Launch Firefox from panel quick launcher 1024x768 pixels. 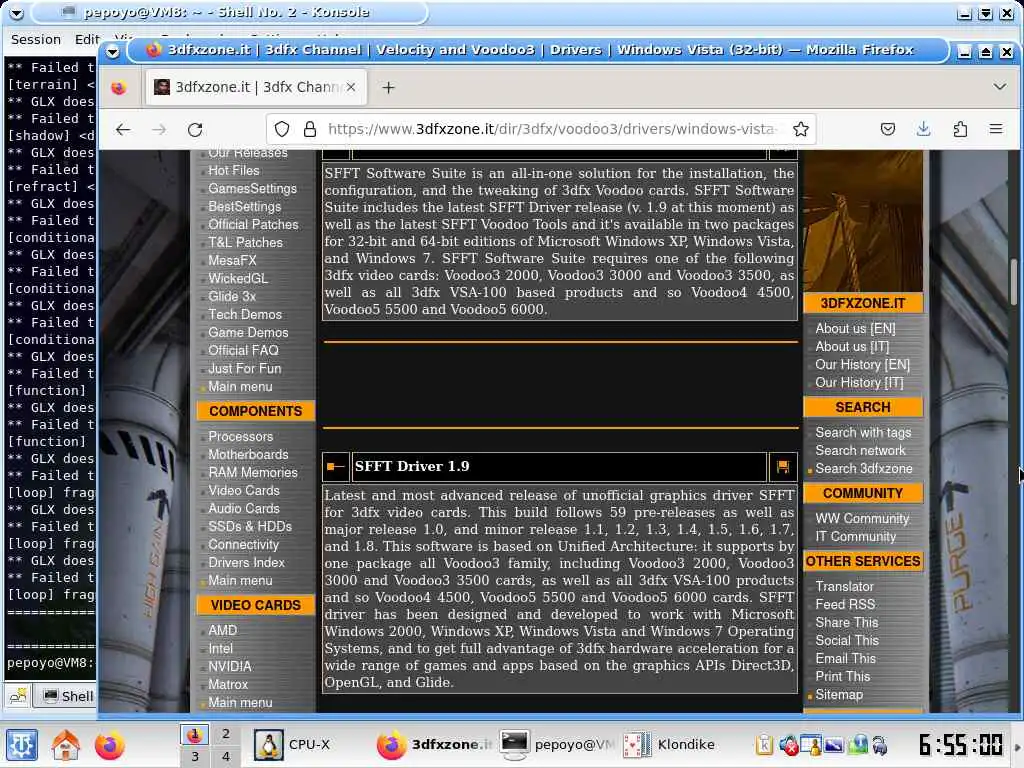click(x=110, y=744)
